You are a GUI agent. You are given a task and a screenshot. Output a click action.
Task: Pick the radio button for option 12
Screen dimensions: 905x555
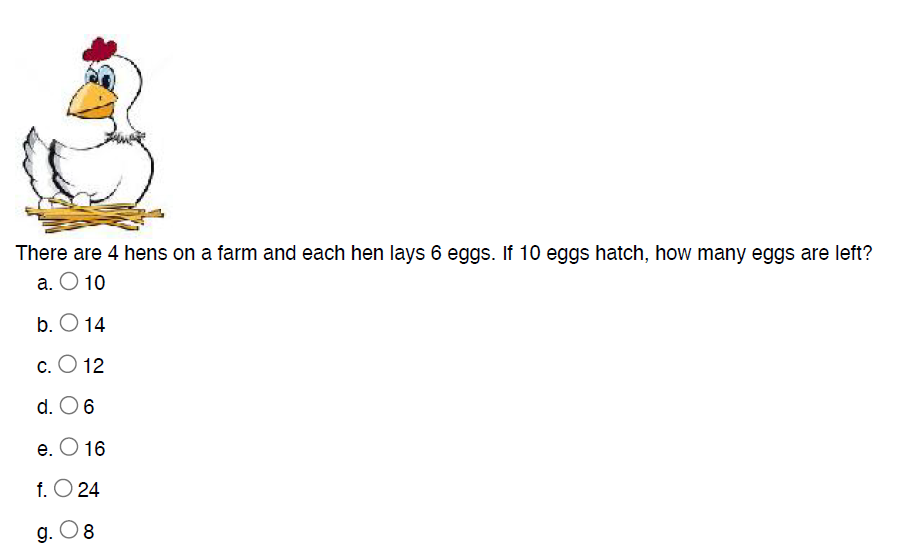[x=69, y=366]
